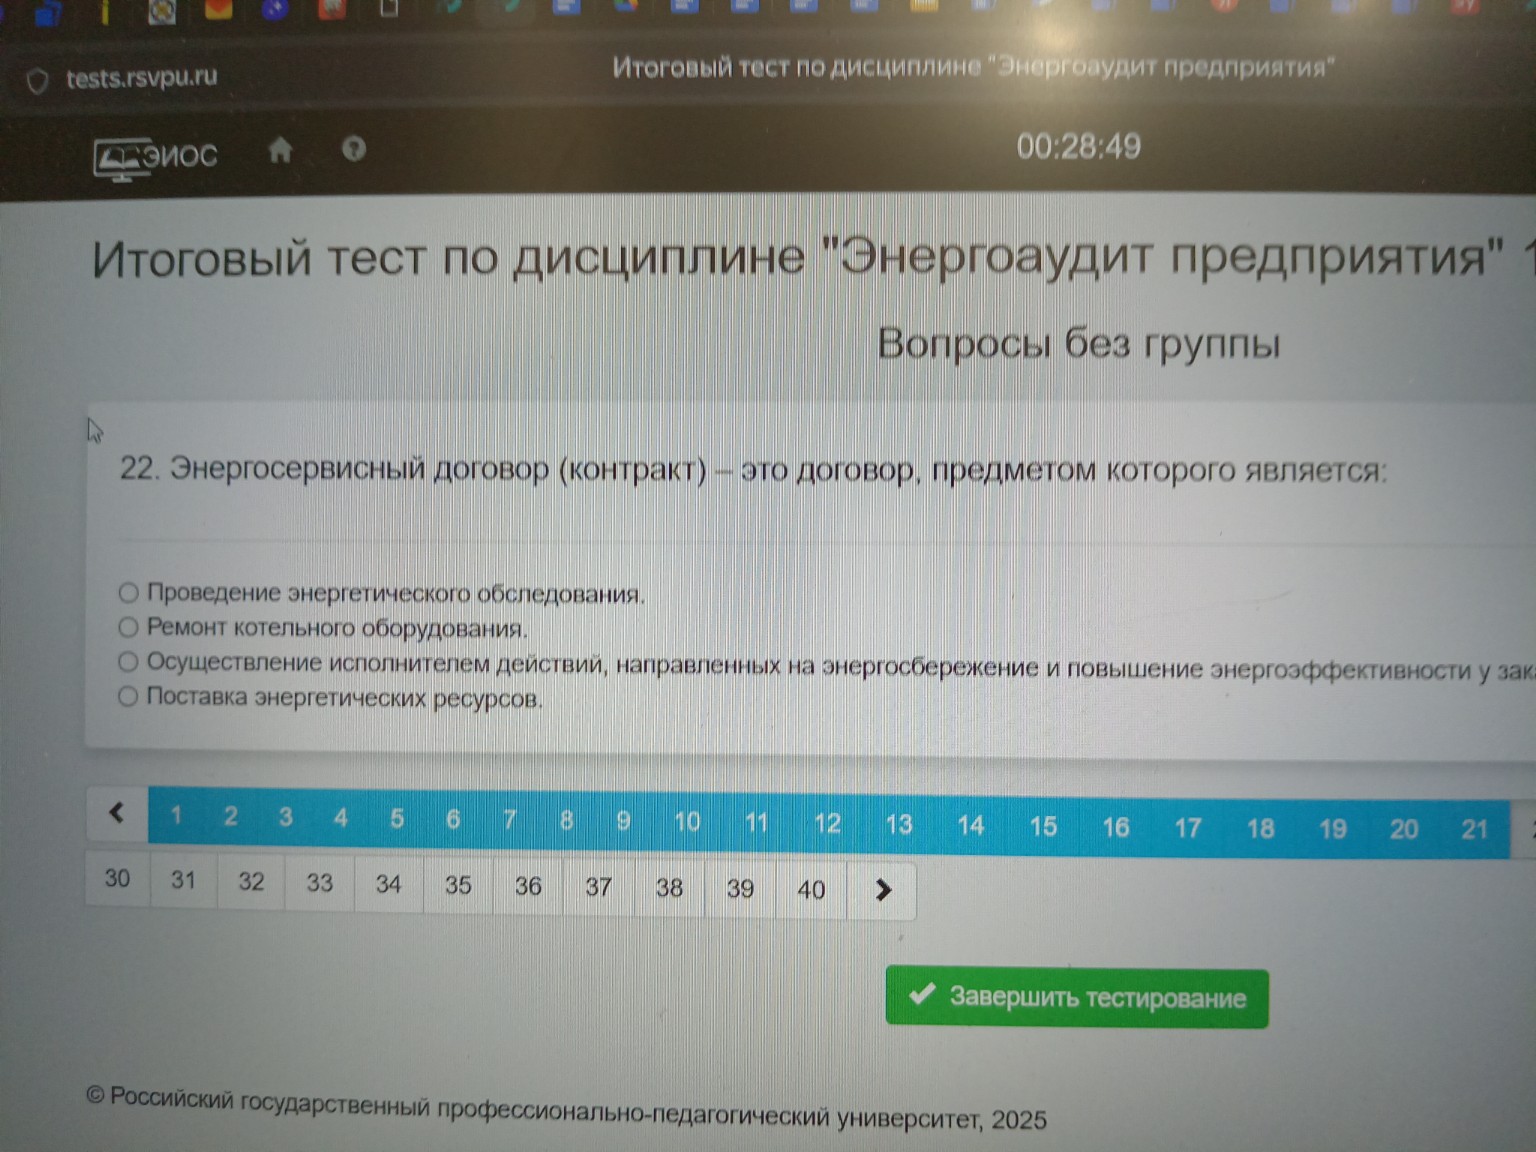Click the right arrow after question 40

click(881, 889)
